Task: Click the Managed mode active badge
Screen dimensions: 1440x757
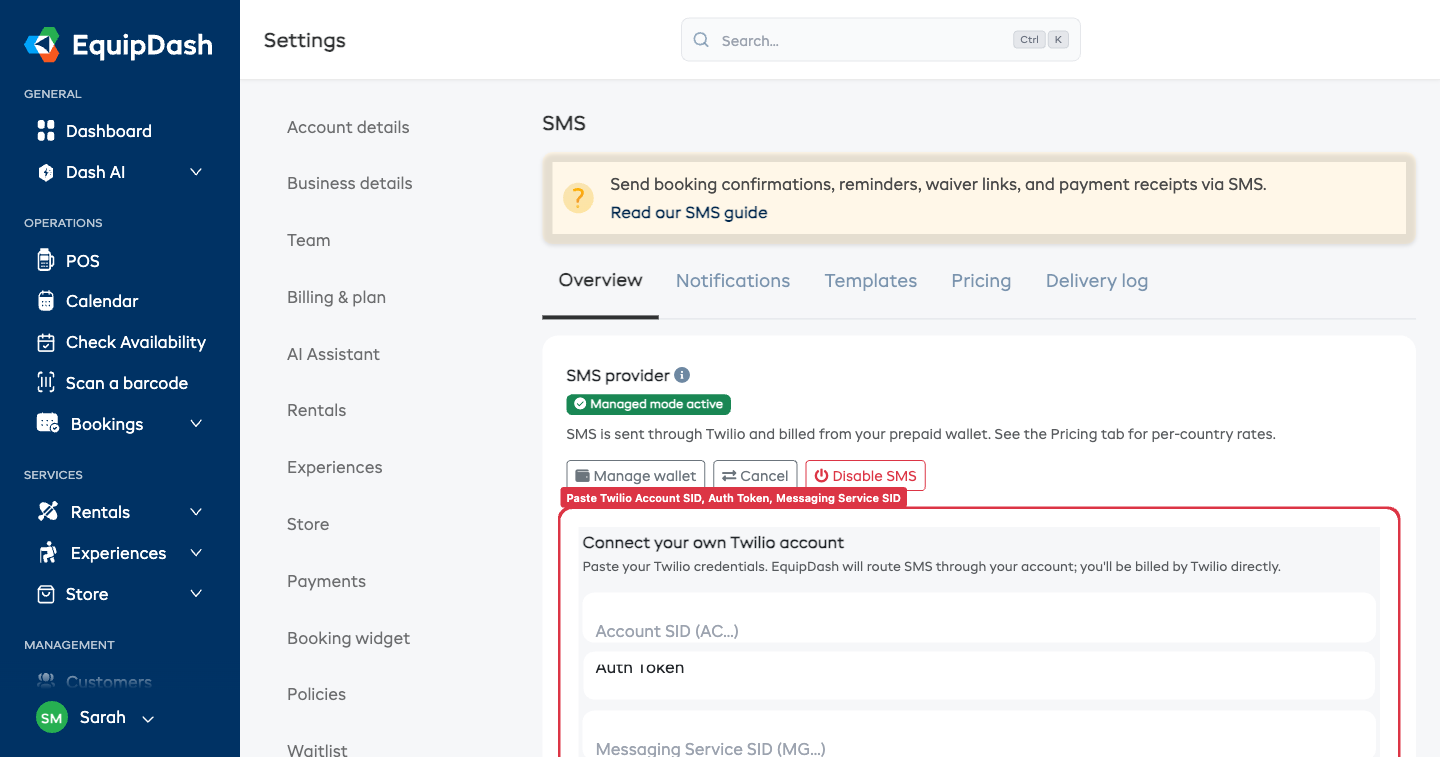Action: tap(649, 404)
